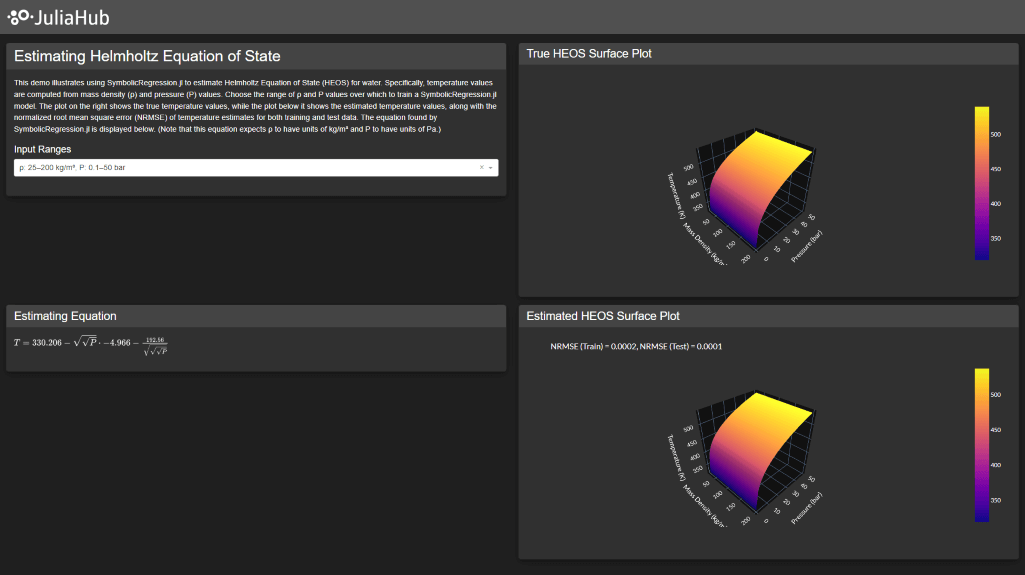Image resolution: width=1025 pixels, height=575 pixels.
Task: Click Pressure axis label in True HEOS plot
Action: (x=810, y=243)
